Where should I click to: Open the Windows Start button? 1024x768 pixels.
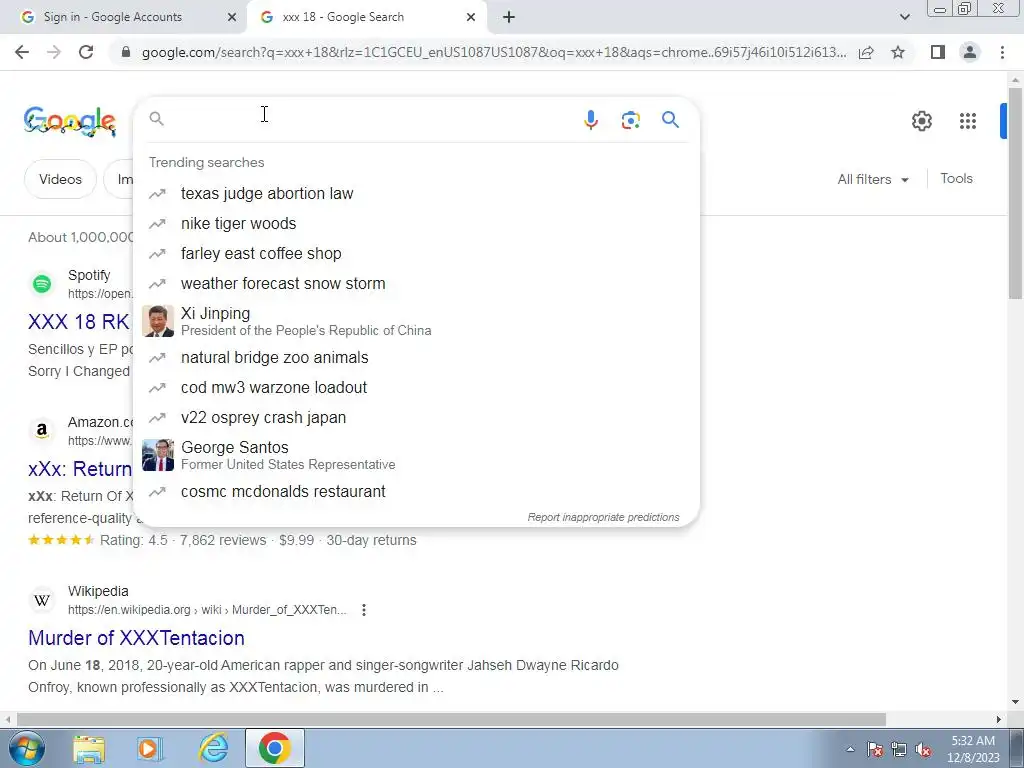[27, 748]
